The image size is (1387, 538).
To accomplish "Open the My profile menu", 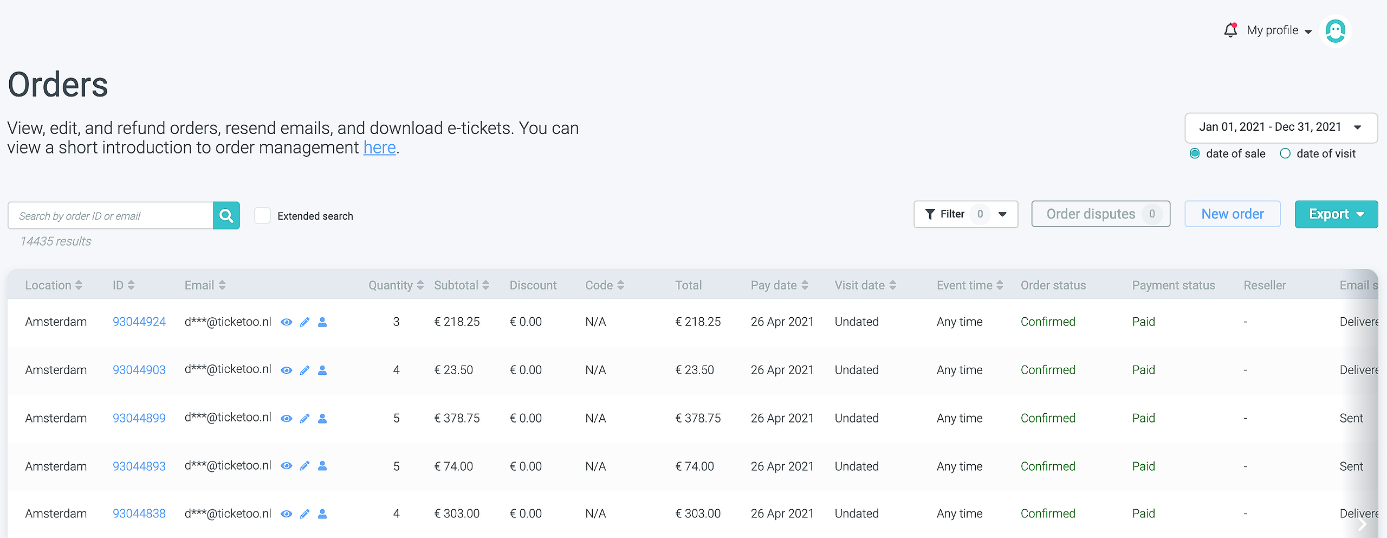I will click(x=1279, y=31).
